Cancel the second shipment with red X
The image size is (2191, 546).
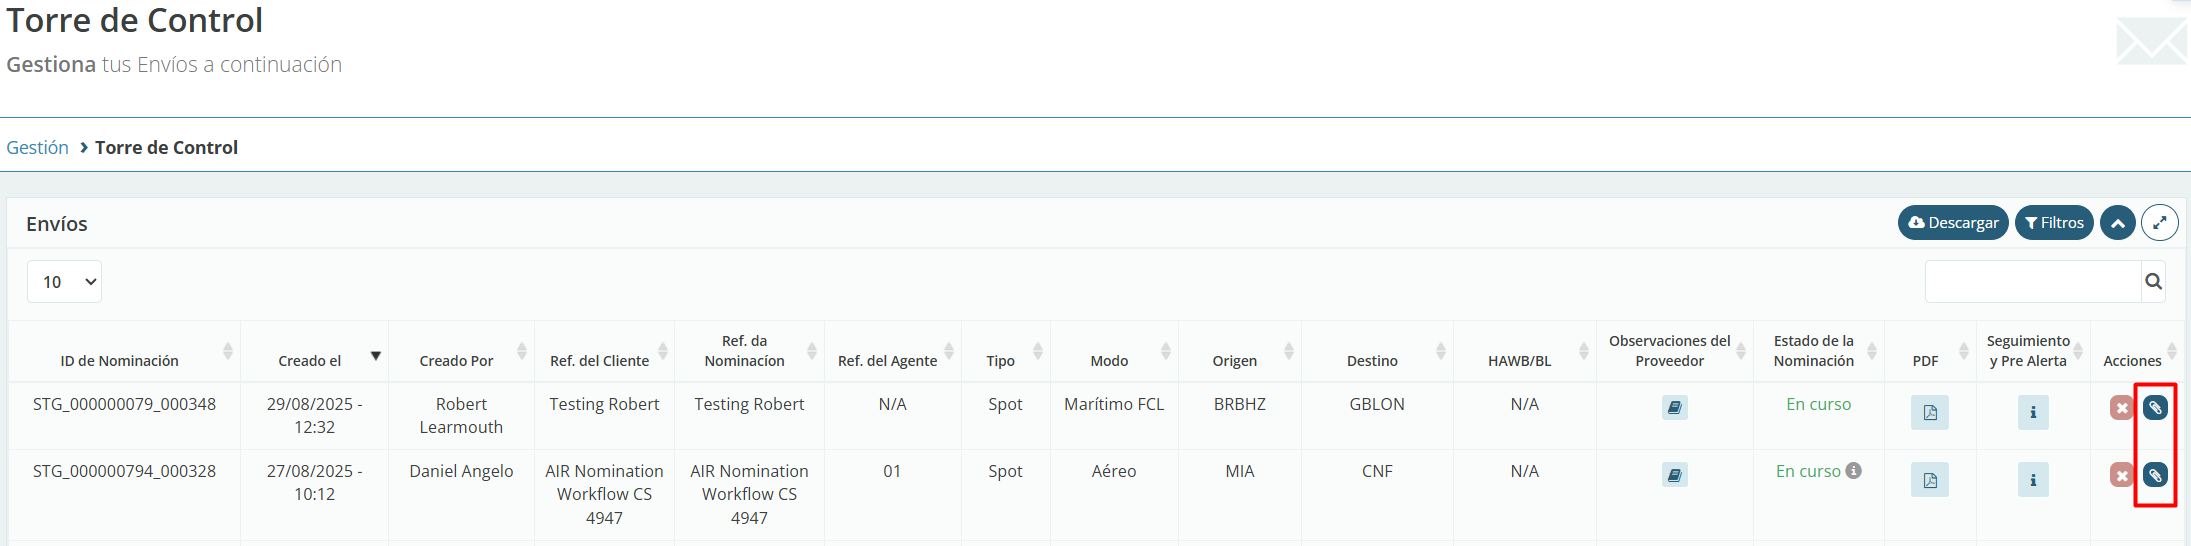(2121, 475)
